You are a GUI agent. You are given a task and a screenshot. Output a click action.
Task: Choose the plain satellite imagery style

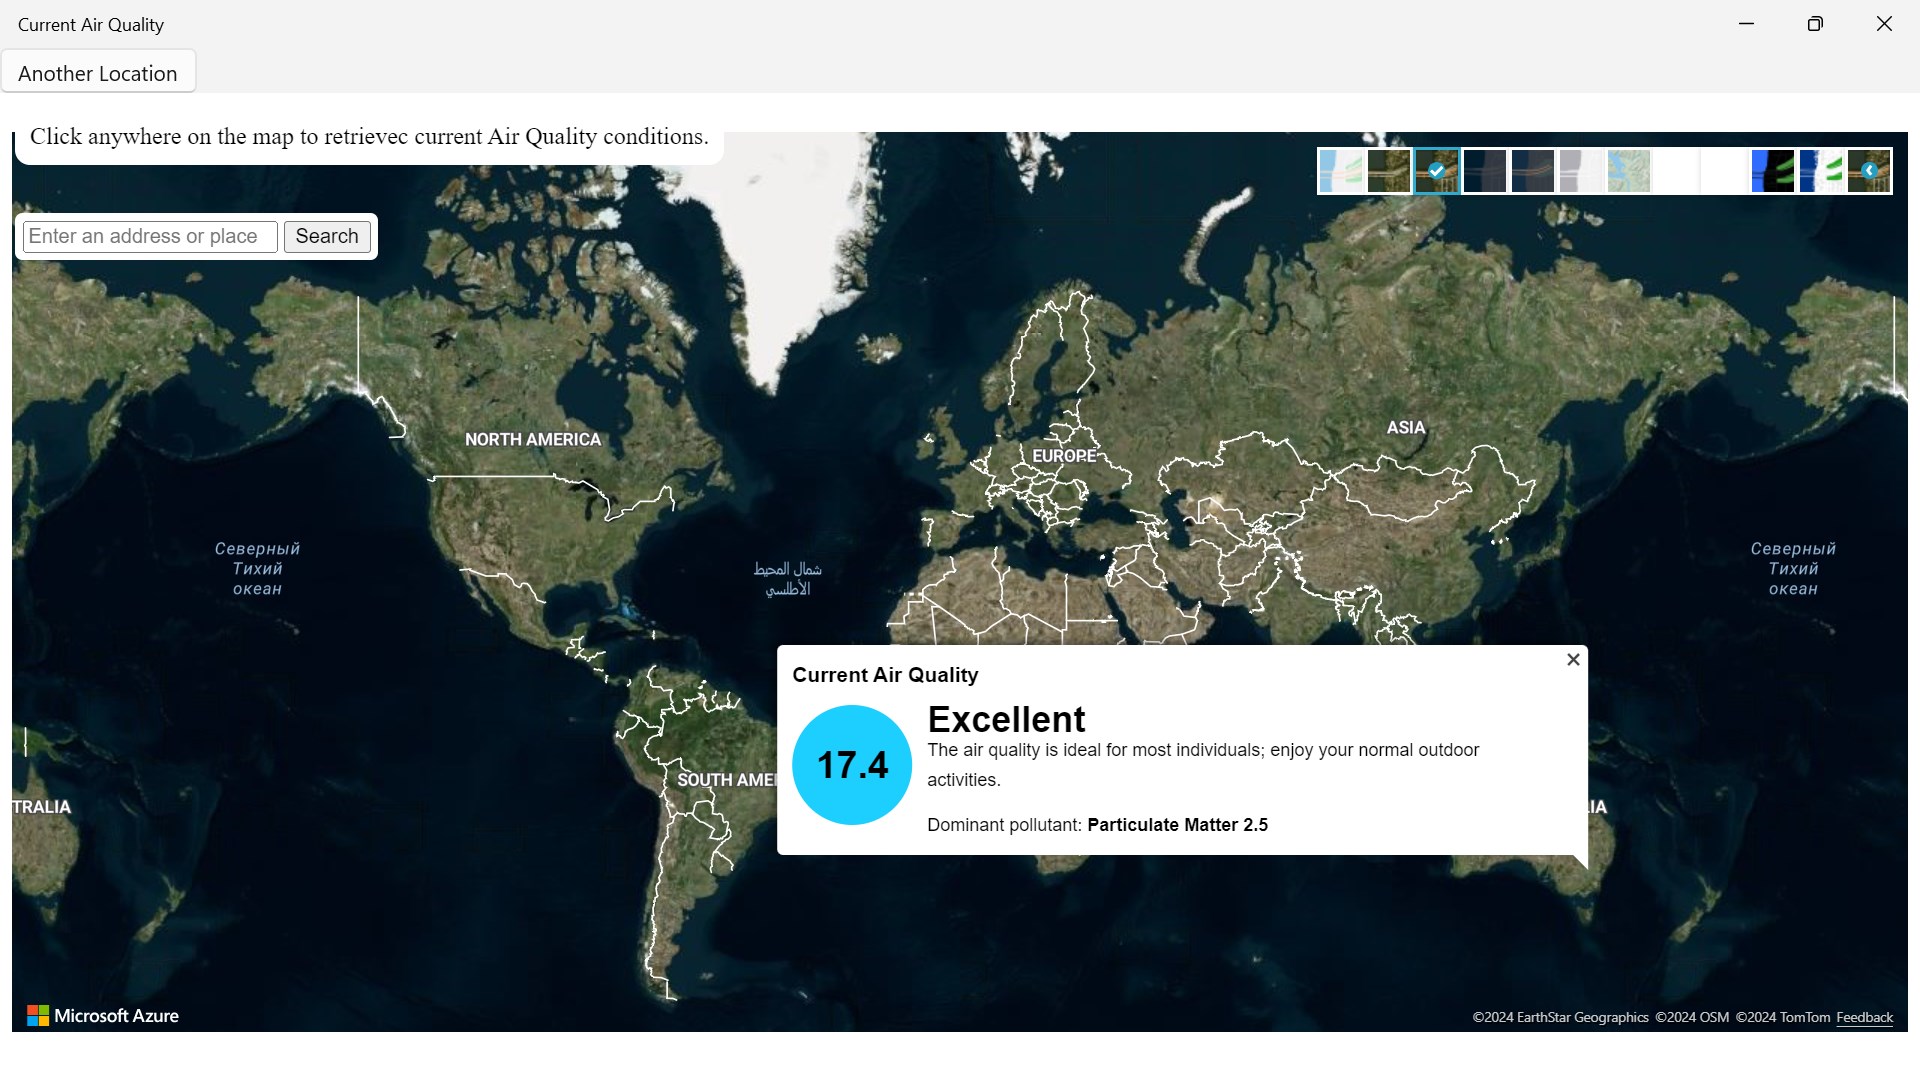(x=1388, y=171)
